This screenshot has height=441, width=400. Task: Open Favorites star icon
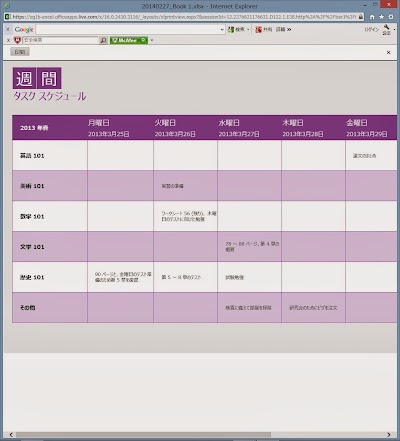tap(381, 17)
